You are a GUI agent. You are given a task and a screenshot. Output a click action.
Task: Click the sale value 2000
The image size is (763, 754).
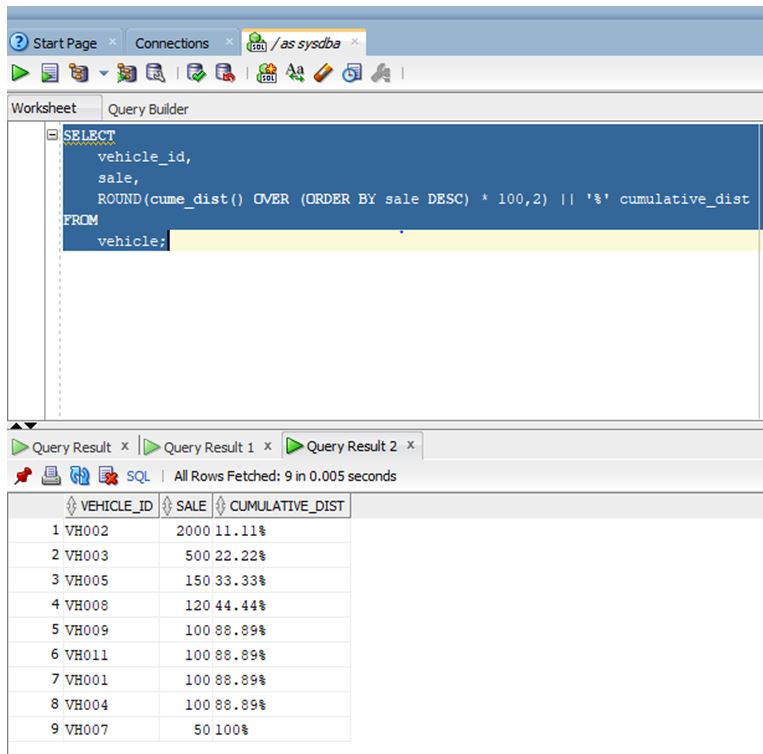click(186, 530)
